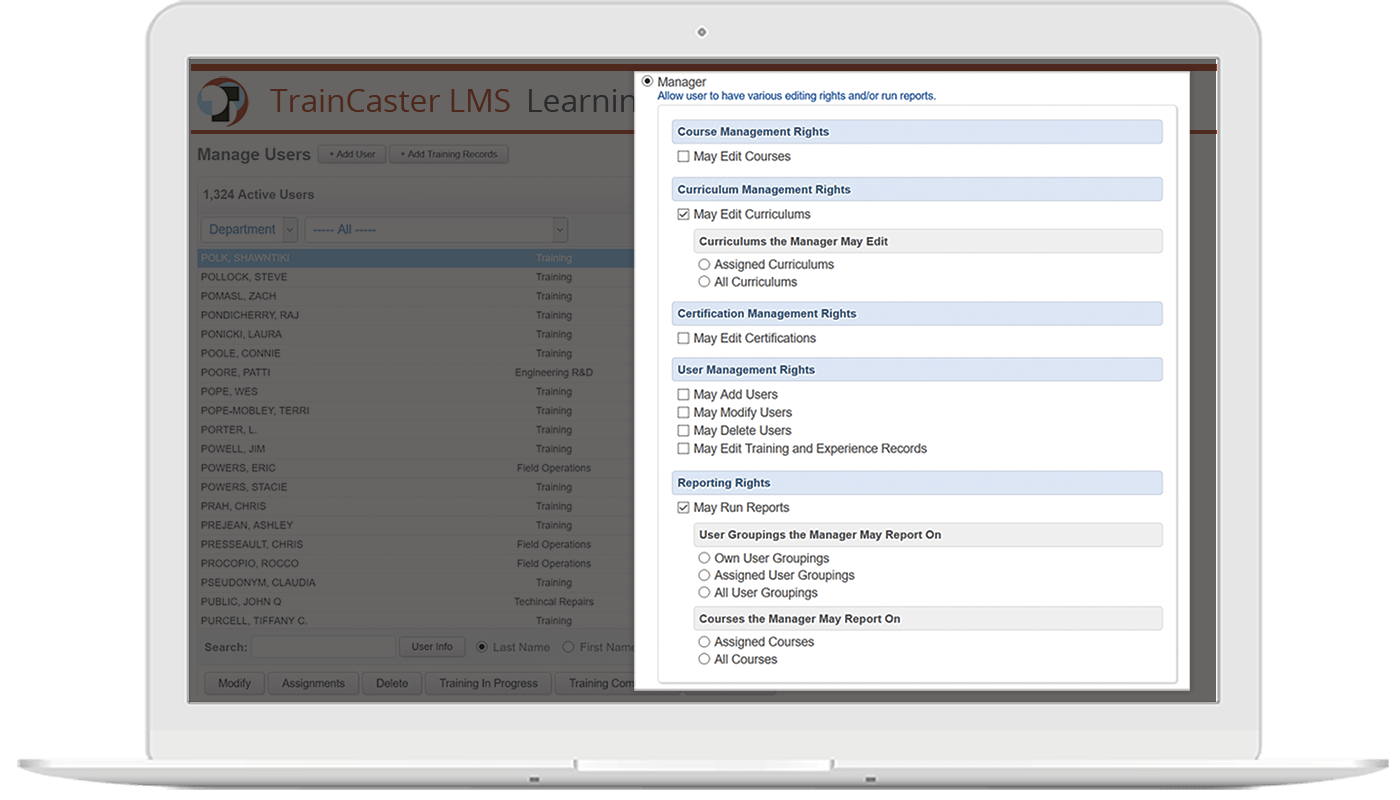Click the User Info button
The height and width of the screenshot is (800, 1400).
click(432, 647)
